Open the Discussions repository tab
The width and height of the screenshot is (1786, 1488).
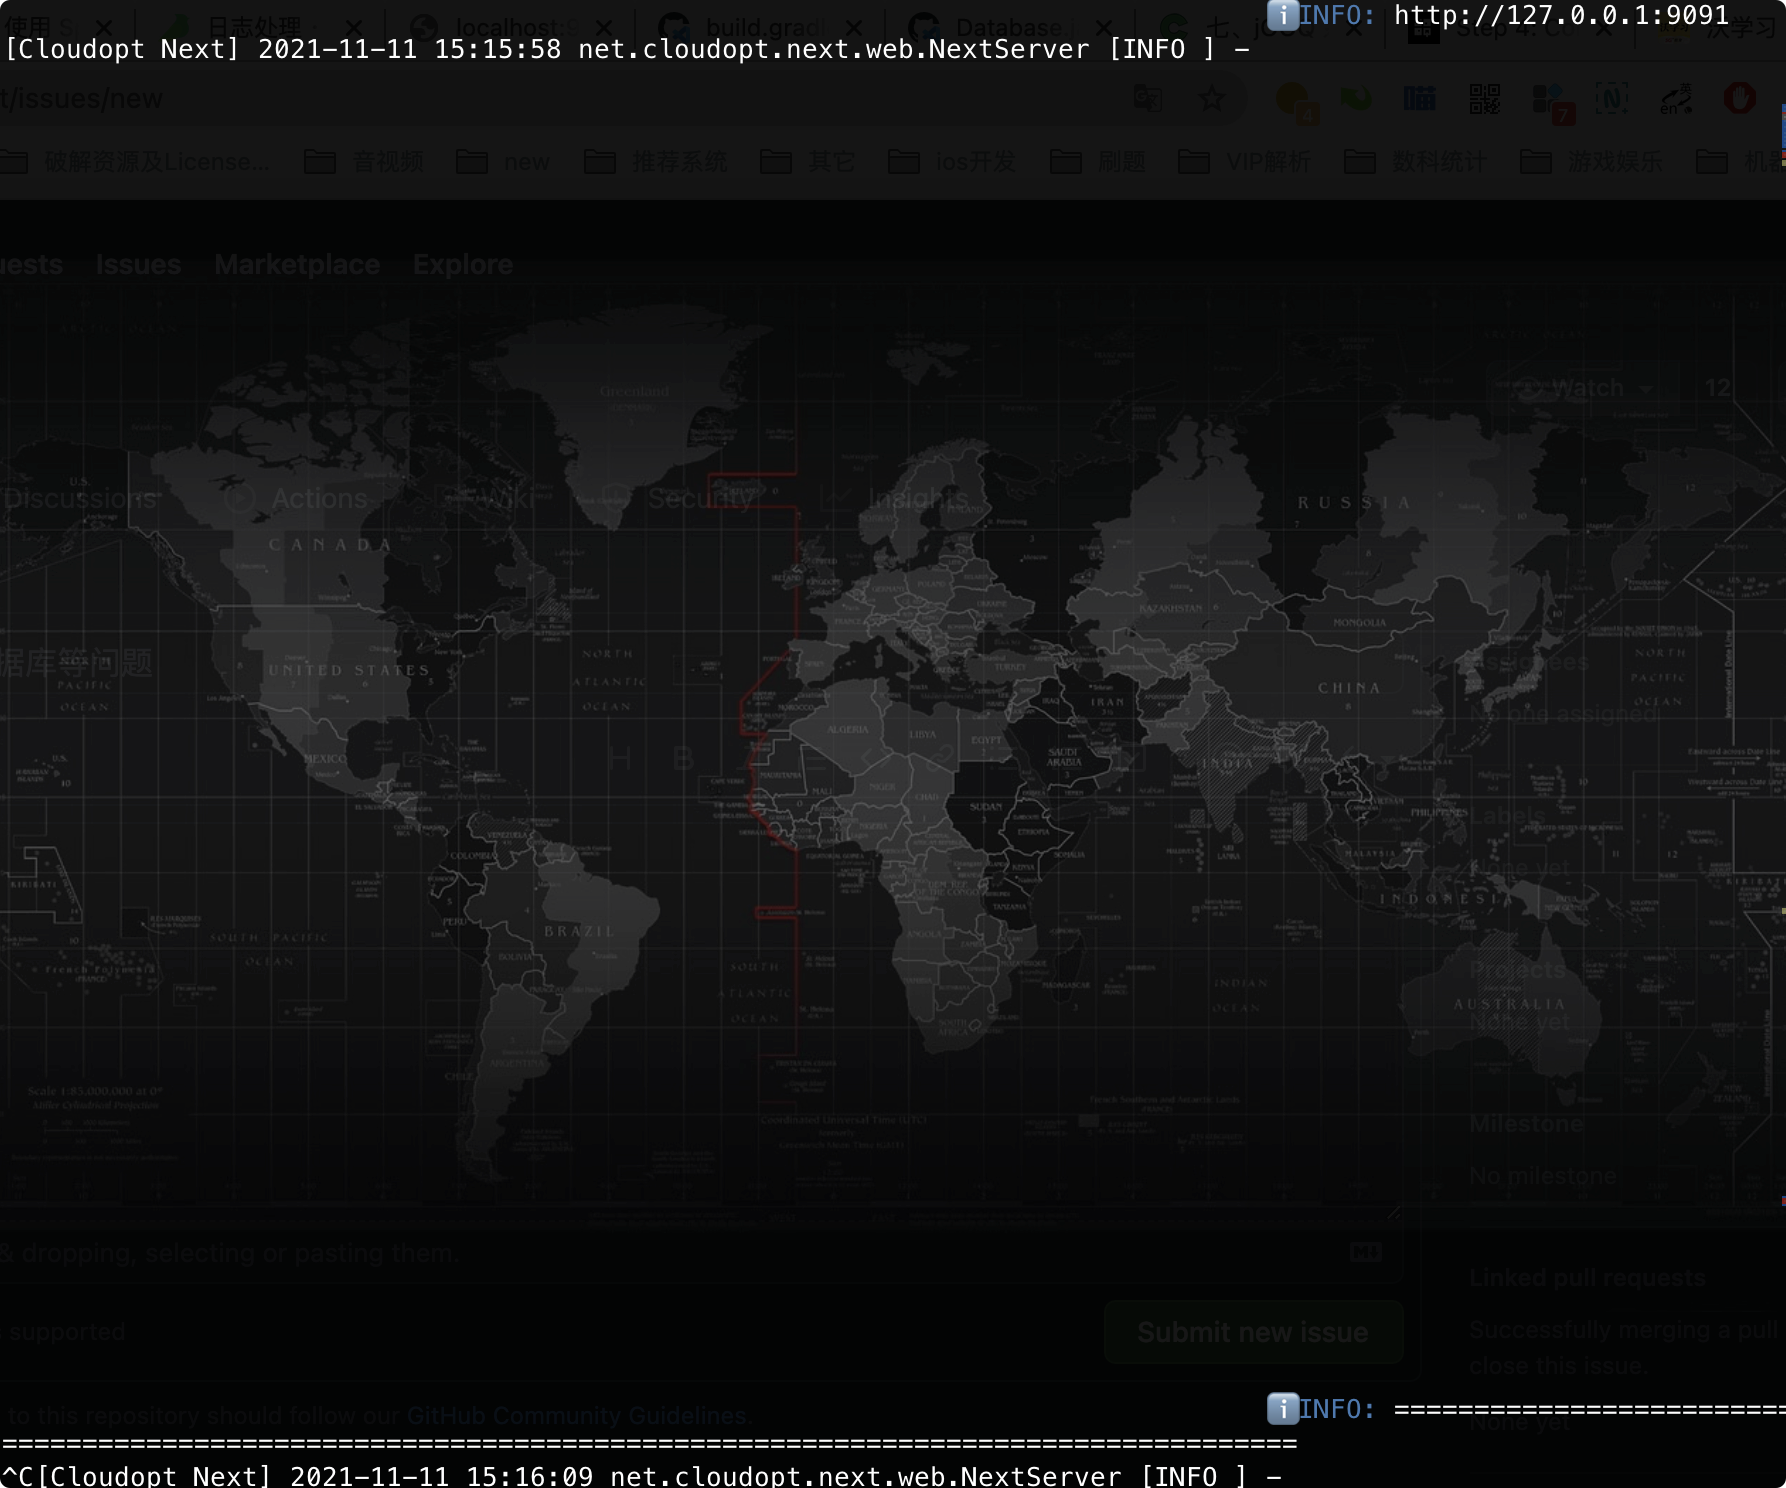tap(79, 498)
